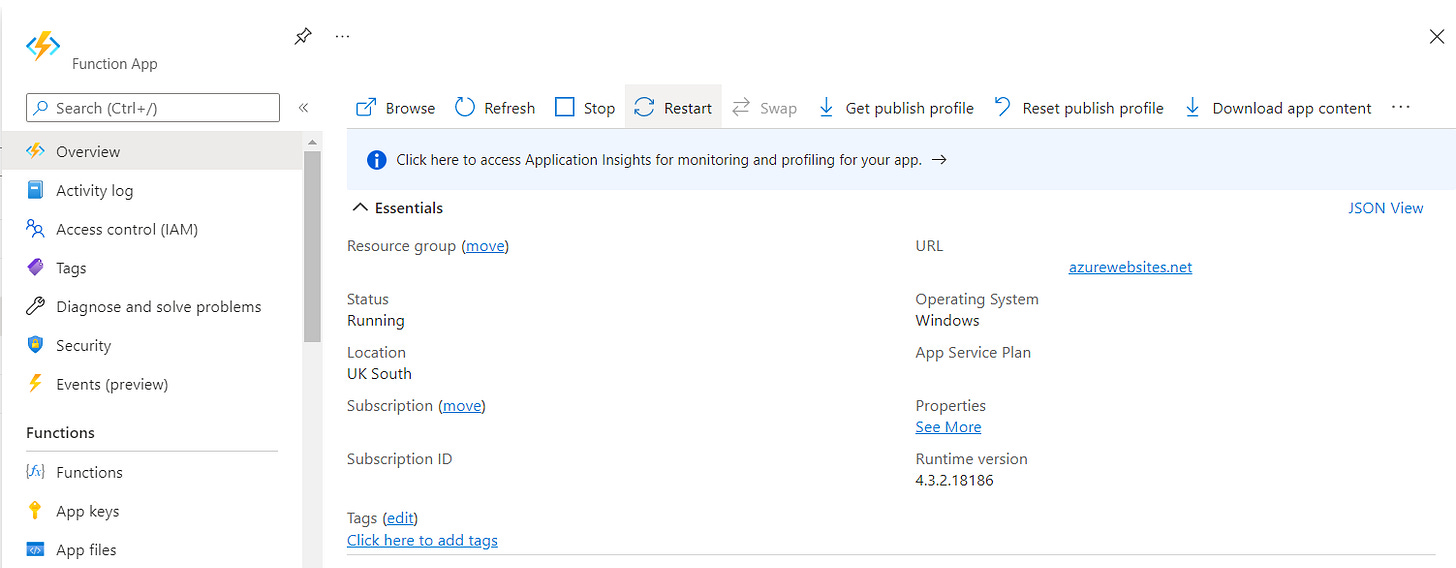Screen dimensions: 1456x568
Task: Click the blue info icon in banner
Action: click(377, 159)
